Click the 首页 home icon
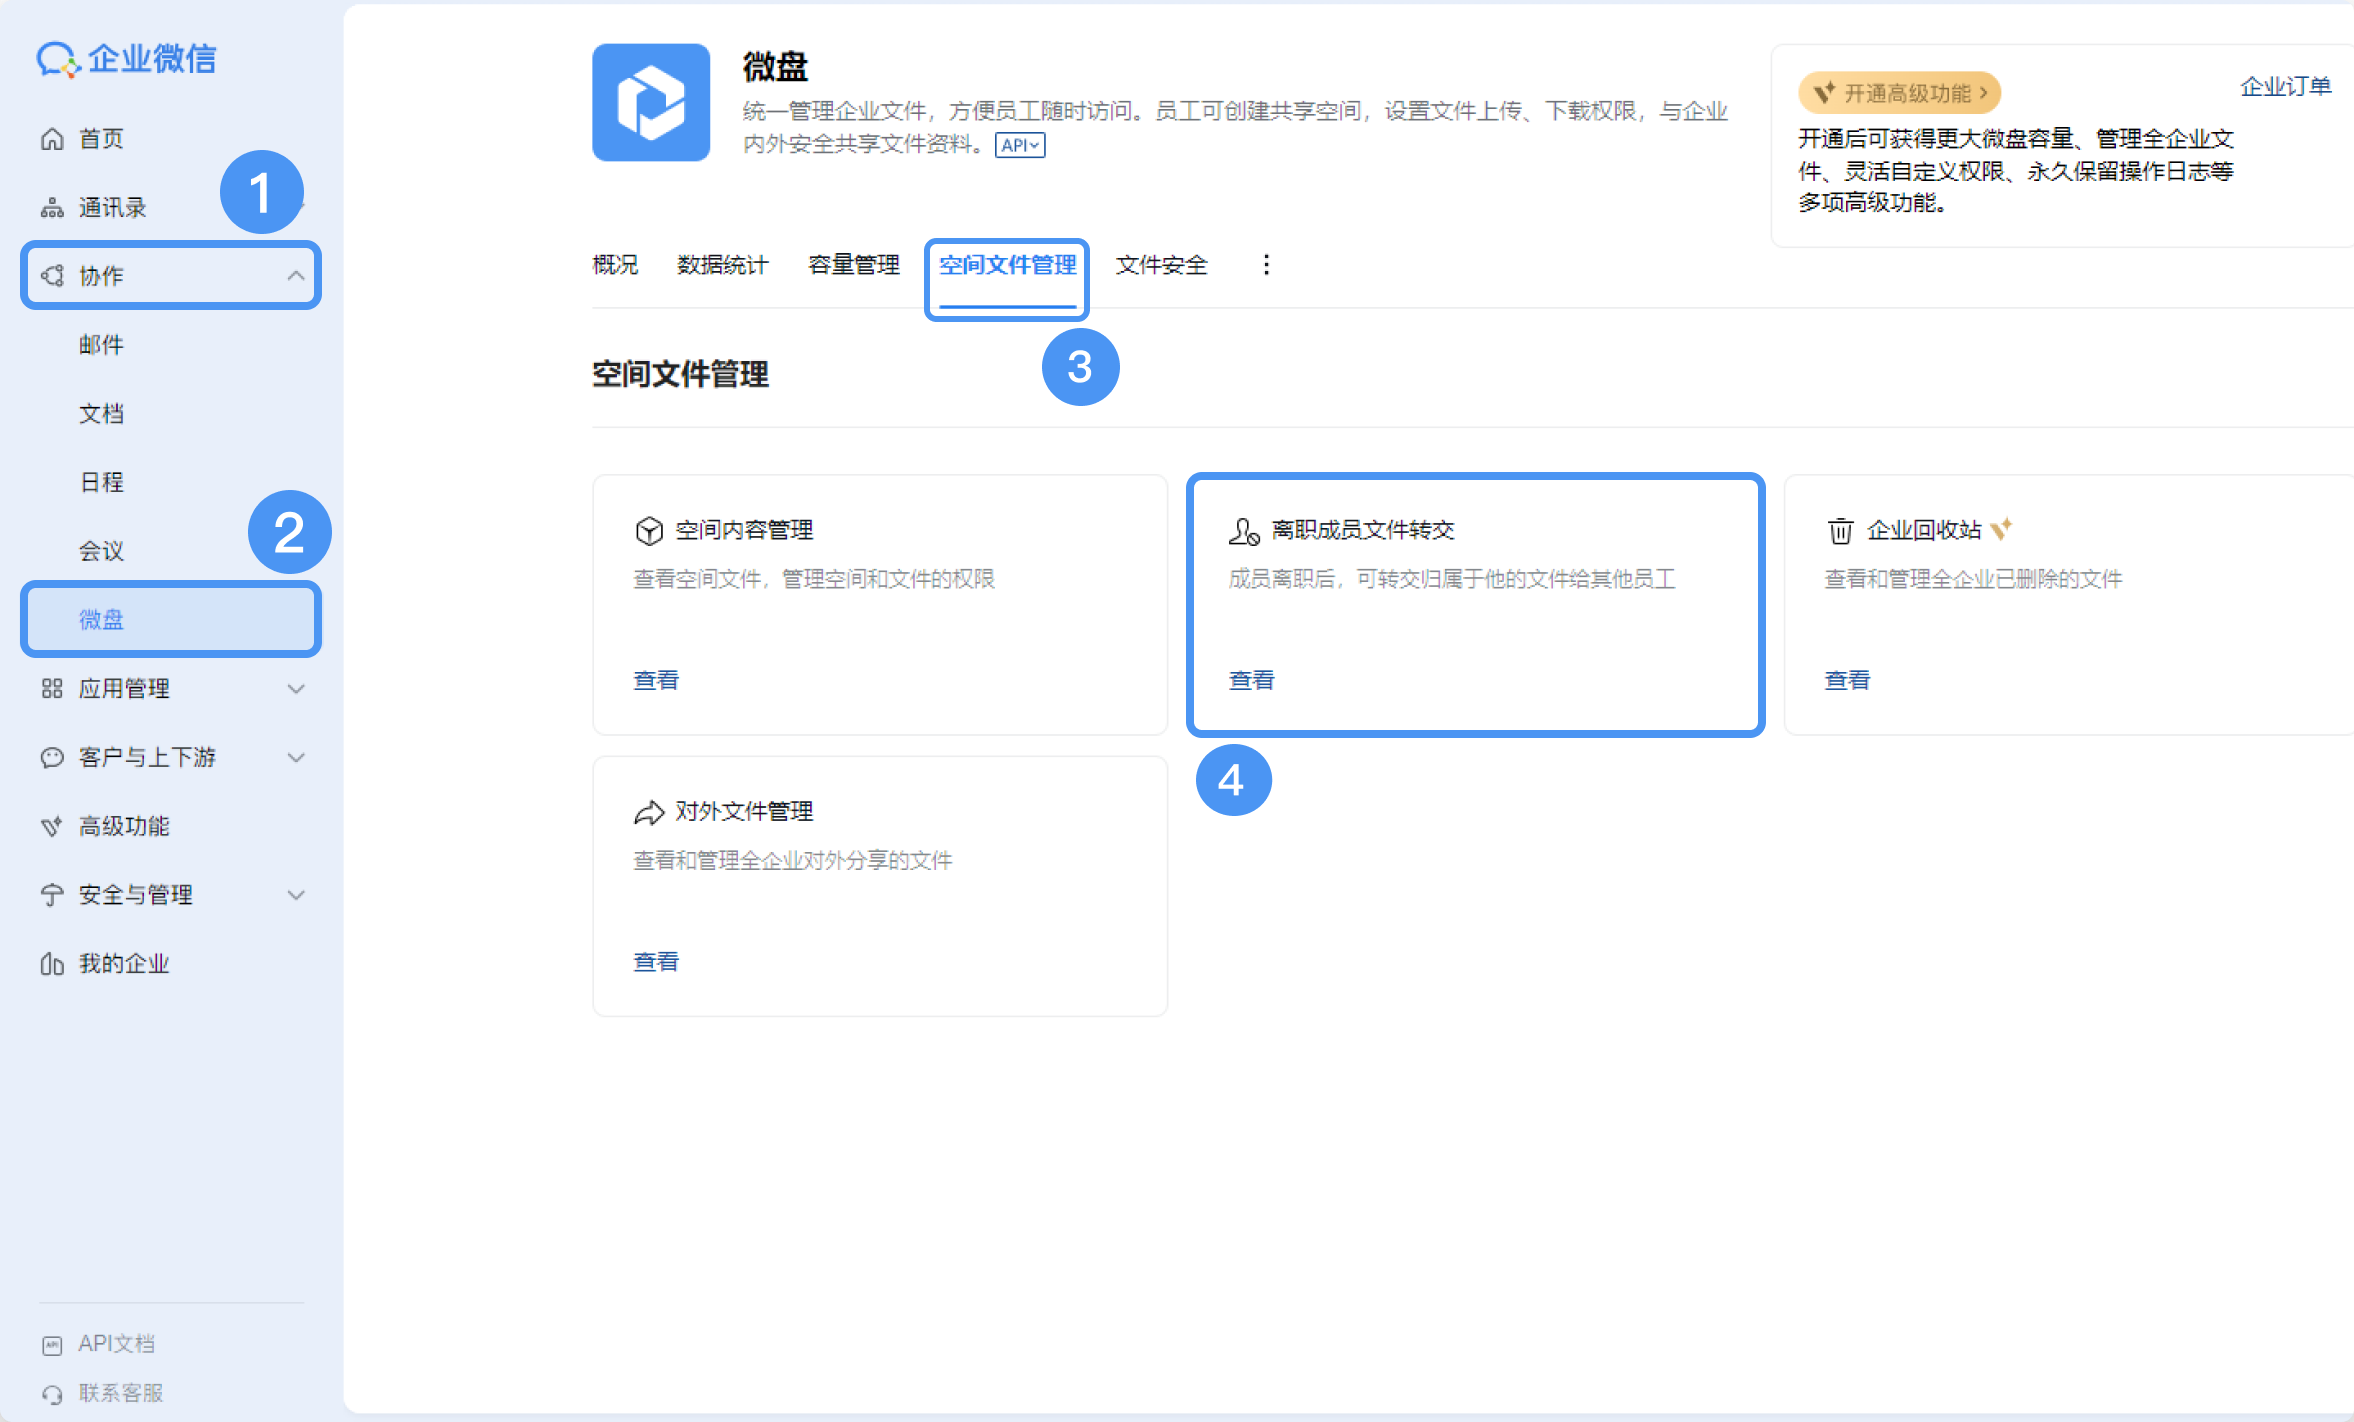The height and width of the screenshot is (1422, 2354). tap(52, 139)
